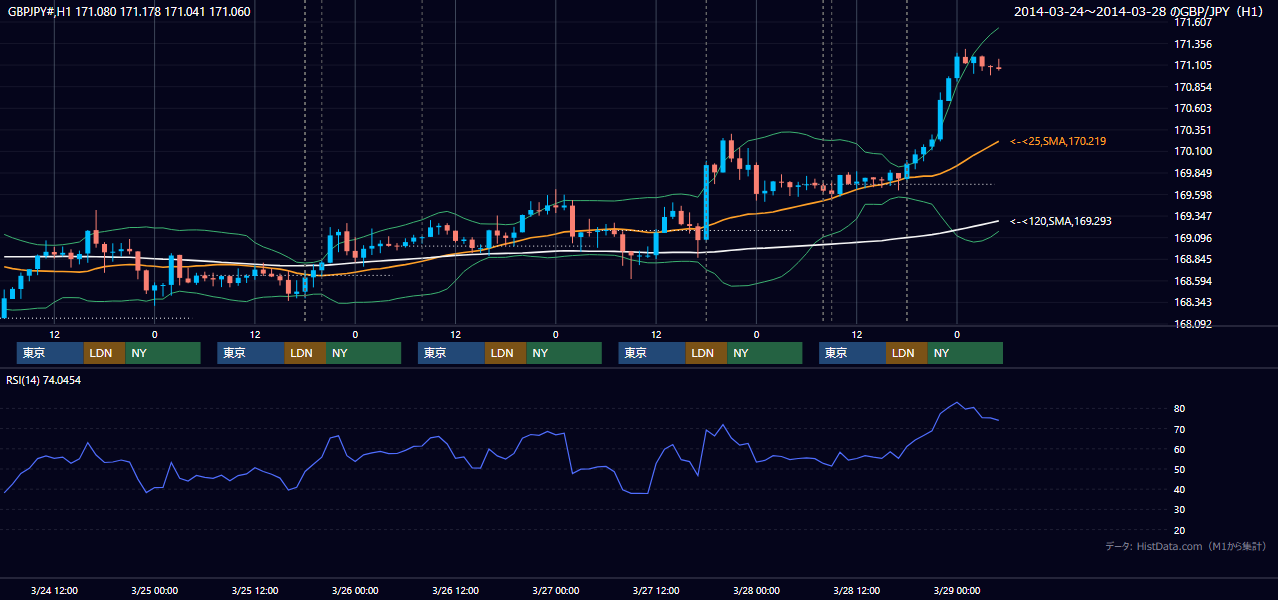Click the RSI(14) 74.0454 indicator label
This screenshot has height=600, width=1278.
[43, 380]
